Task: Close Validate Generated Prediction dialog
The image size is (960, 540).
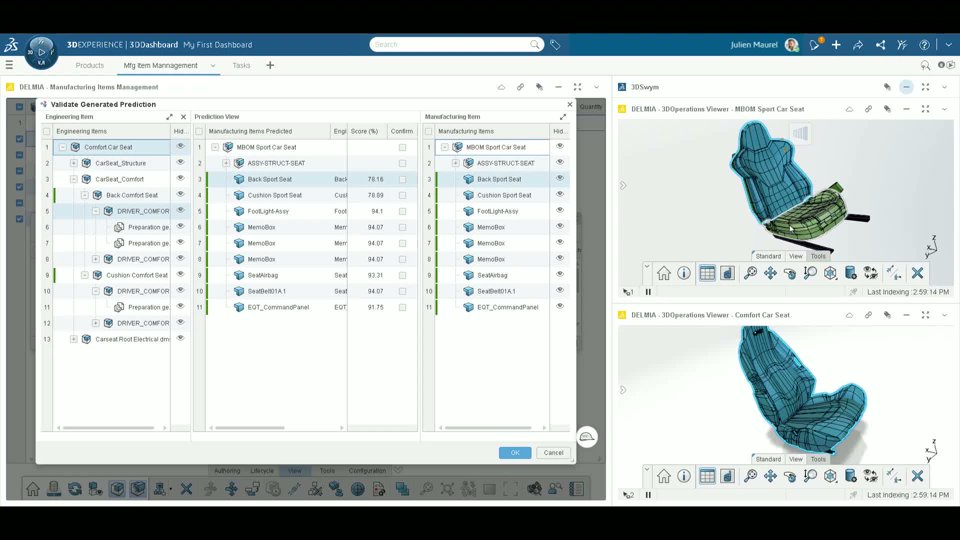Action: 569,104
